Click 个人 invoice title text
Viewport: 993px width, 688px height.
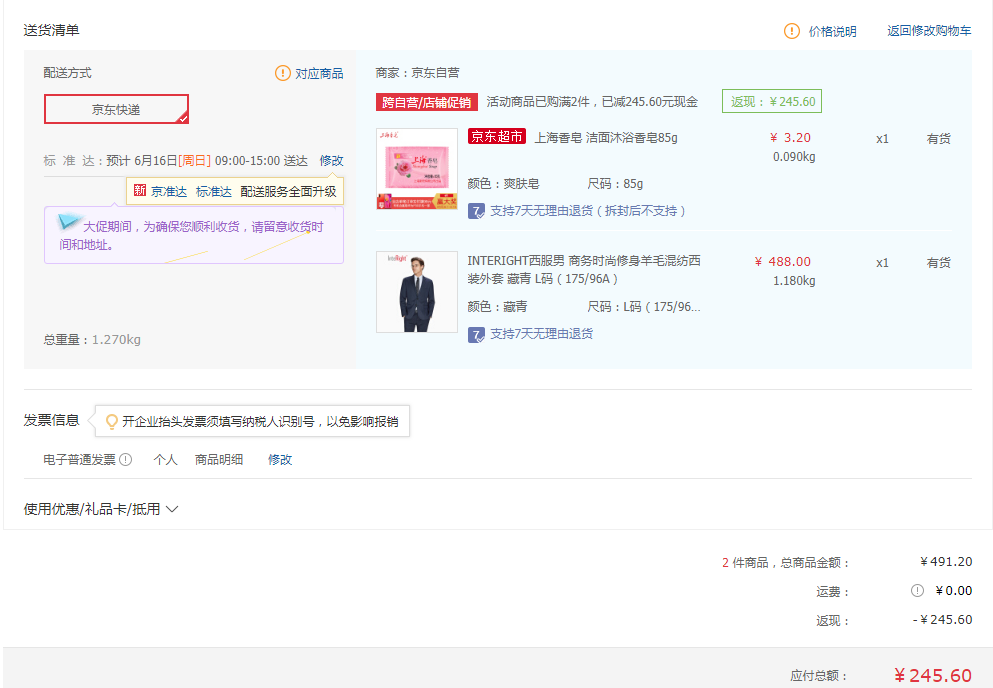(x=165, y=459)
